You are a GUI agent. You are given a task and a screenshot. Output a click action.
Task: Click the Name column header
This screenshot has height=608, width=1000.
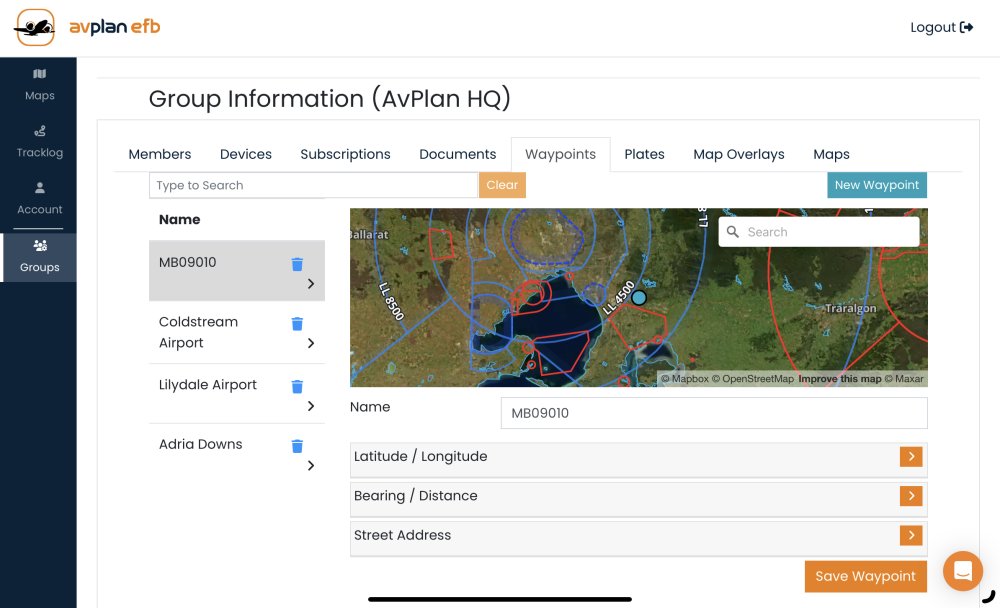click(x=179, y=219)
